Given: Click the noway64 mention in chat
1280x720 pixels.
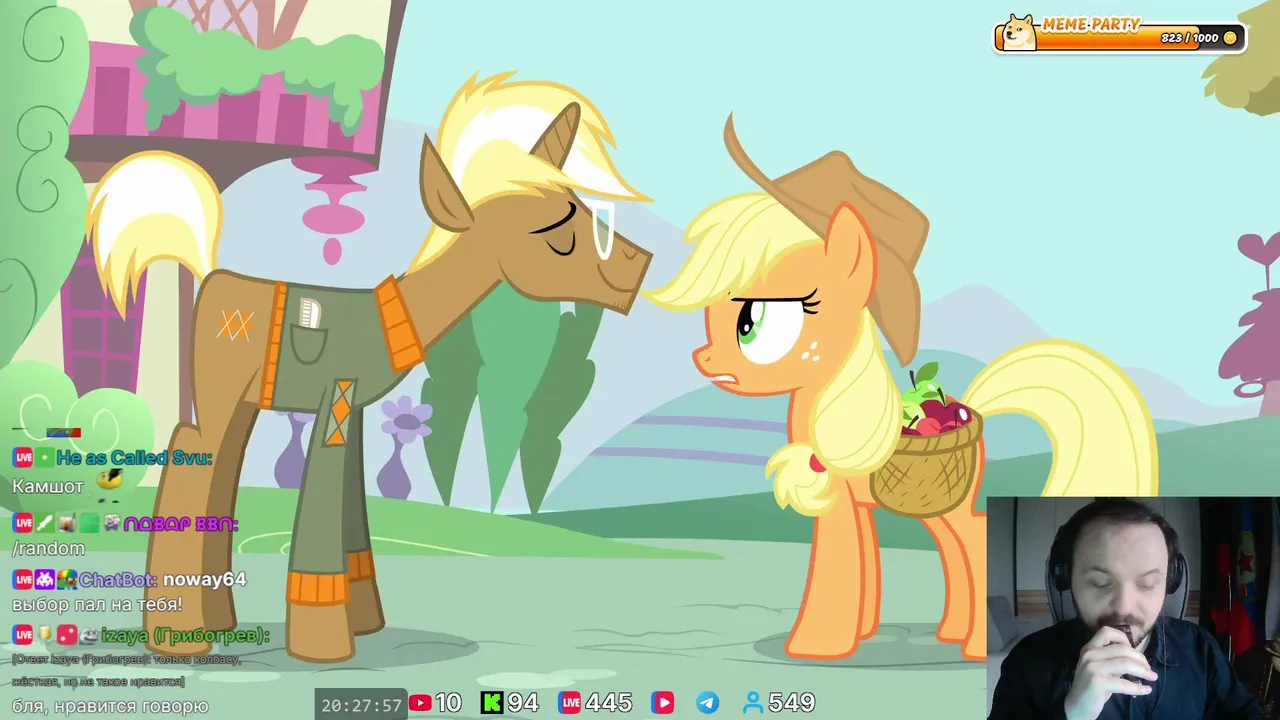Looking at the screenshot, I should 204,579.
